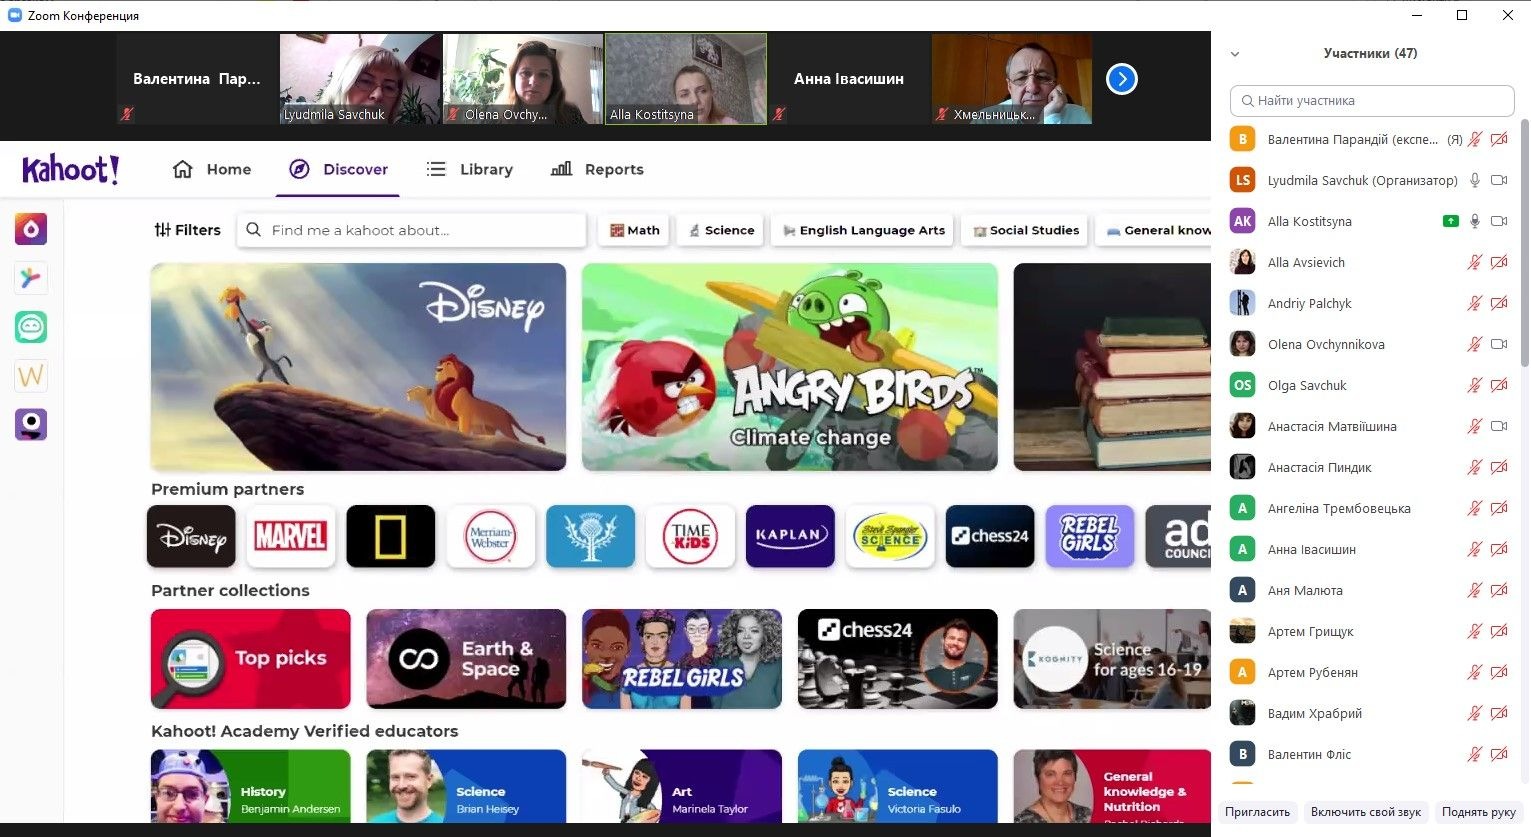The image size is (1531, 837).
Task: Toggle Olena Ovchynnikova's muted microphone icon
Action: [1474, 345]
